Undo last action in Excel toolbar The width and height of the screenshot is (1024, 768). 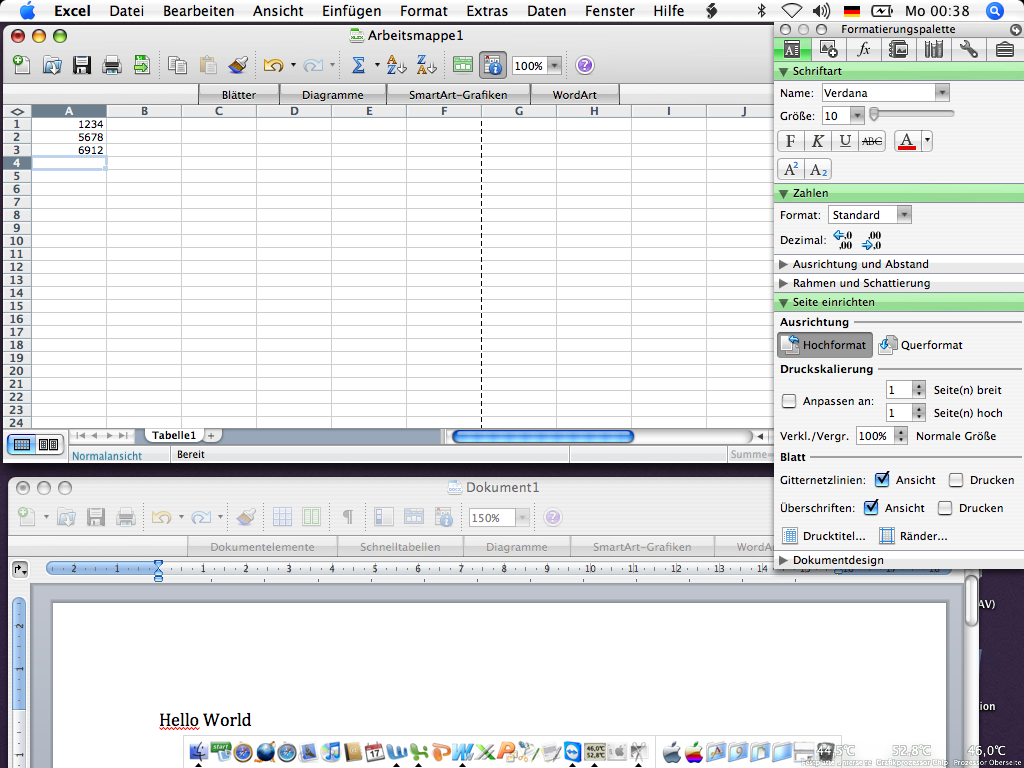coord(273,65)
